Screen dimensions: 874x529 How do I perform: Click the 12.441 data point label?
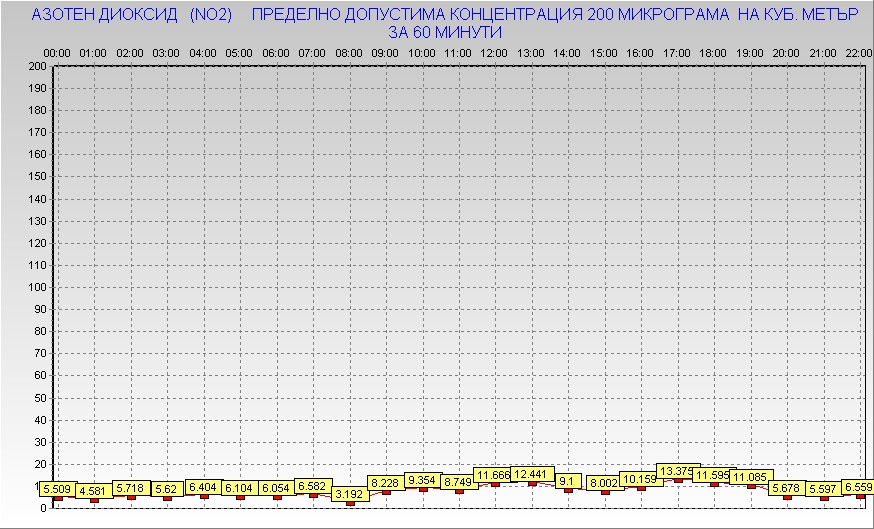tap(531, 474)
